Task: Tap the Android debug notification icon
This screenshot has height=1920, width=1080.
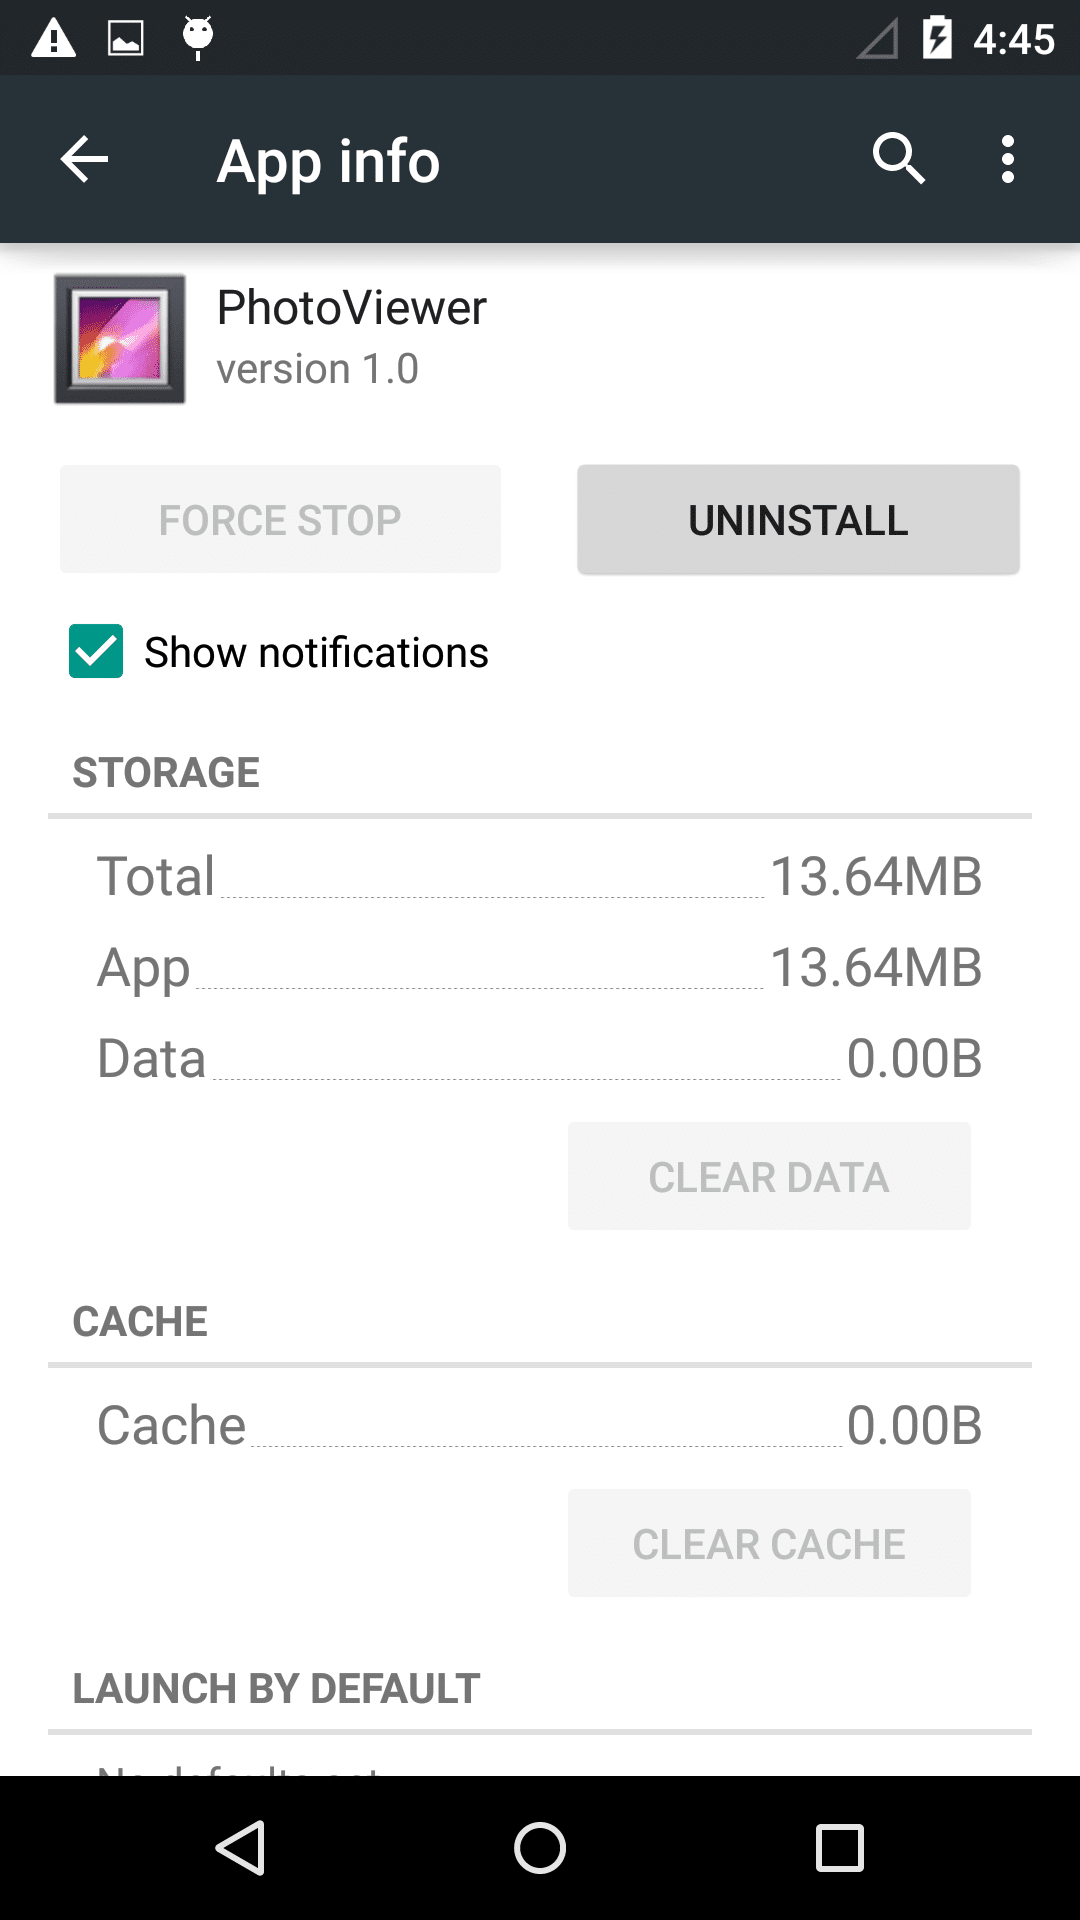Action: point(198,38)
